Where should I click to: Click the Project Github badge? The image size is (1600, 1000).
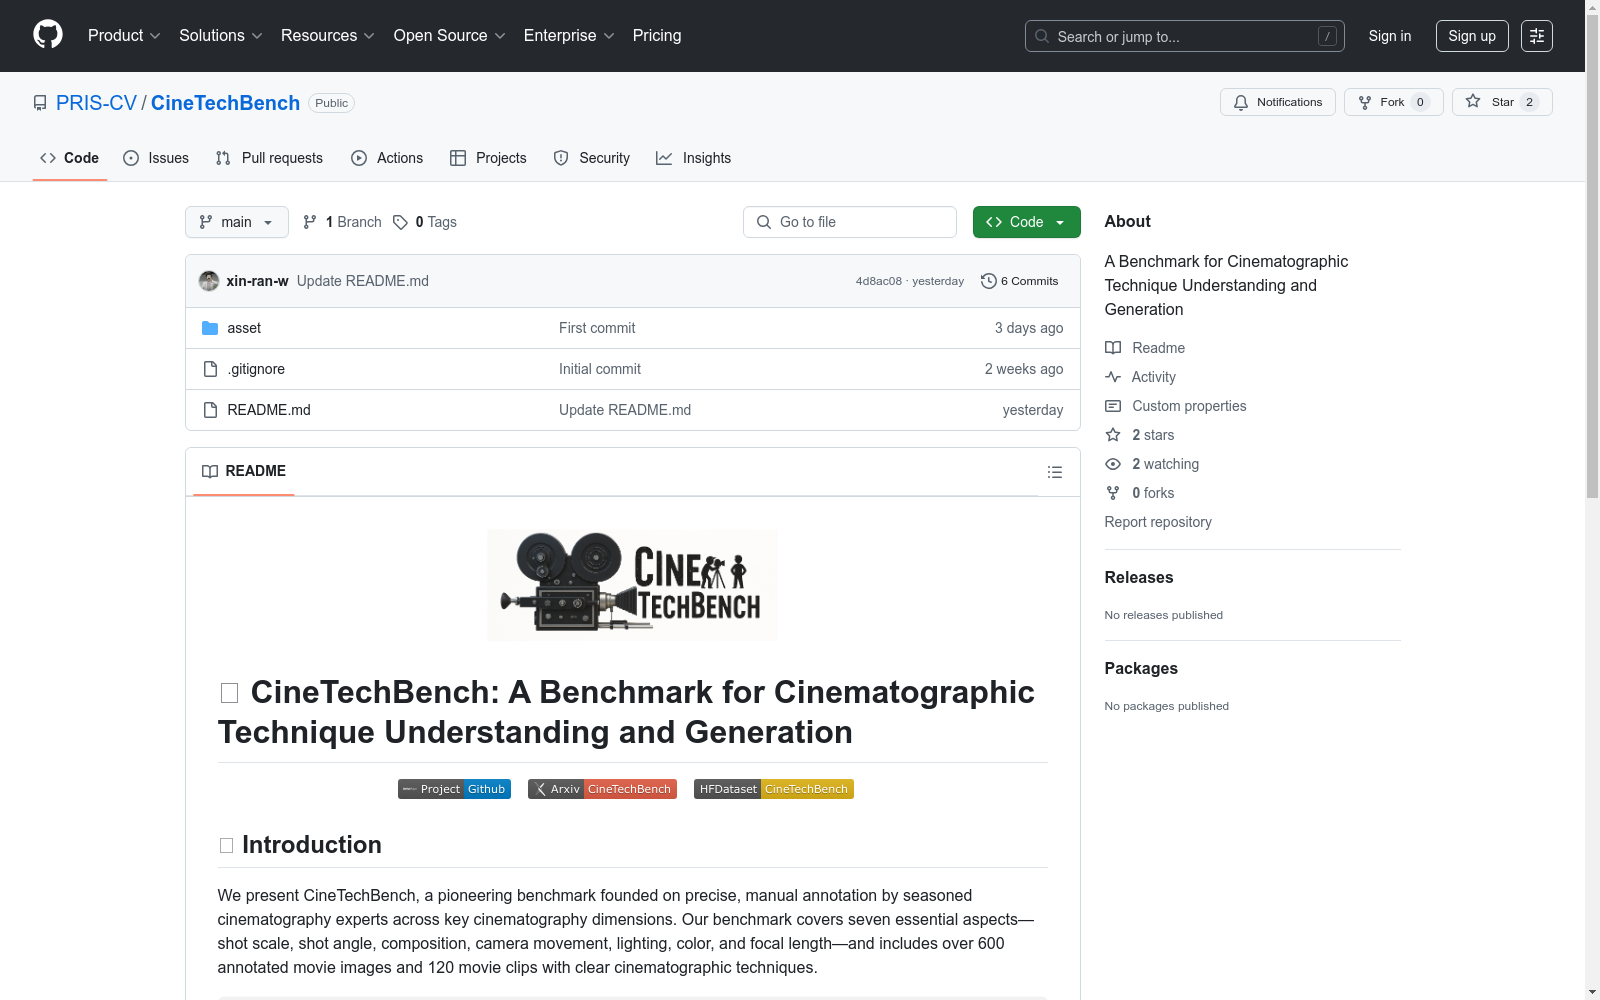(454, 789)
